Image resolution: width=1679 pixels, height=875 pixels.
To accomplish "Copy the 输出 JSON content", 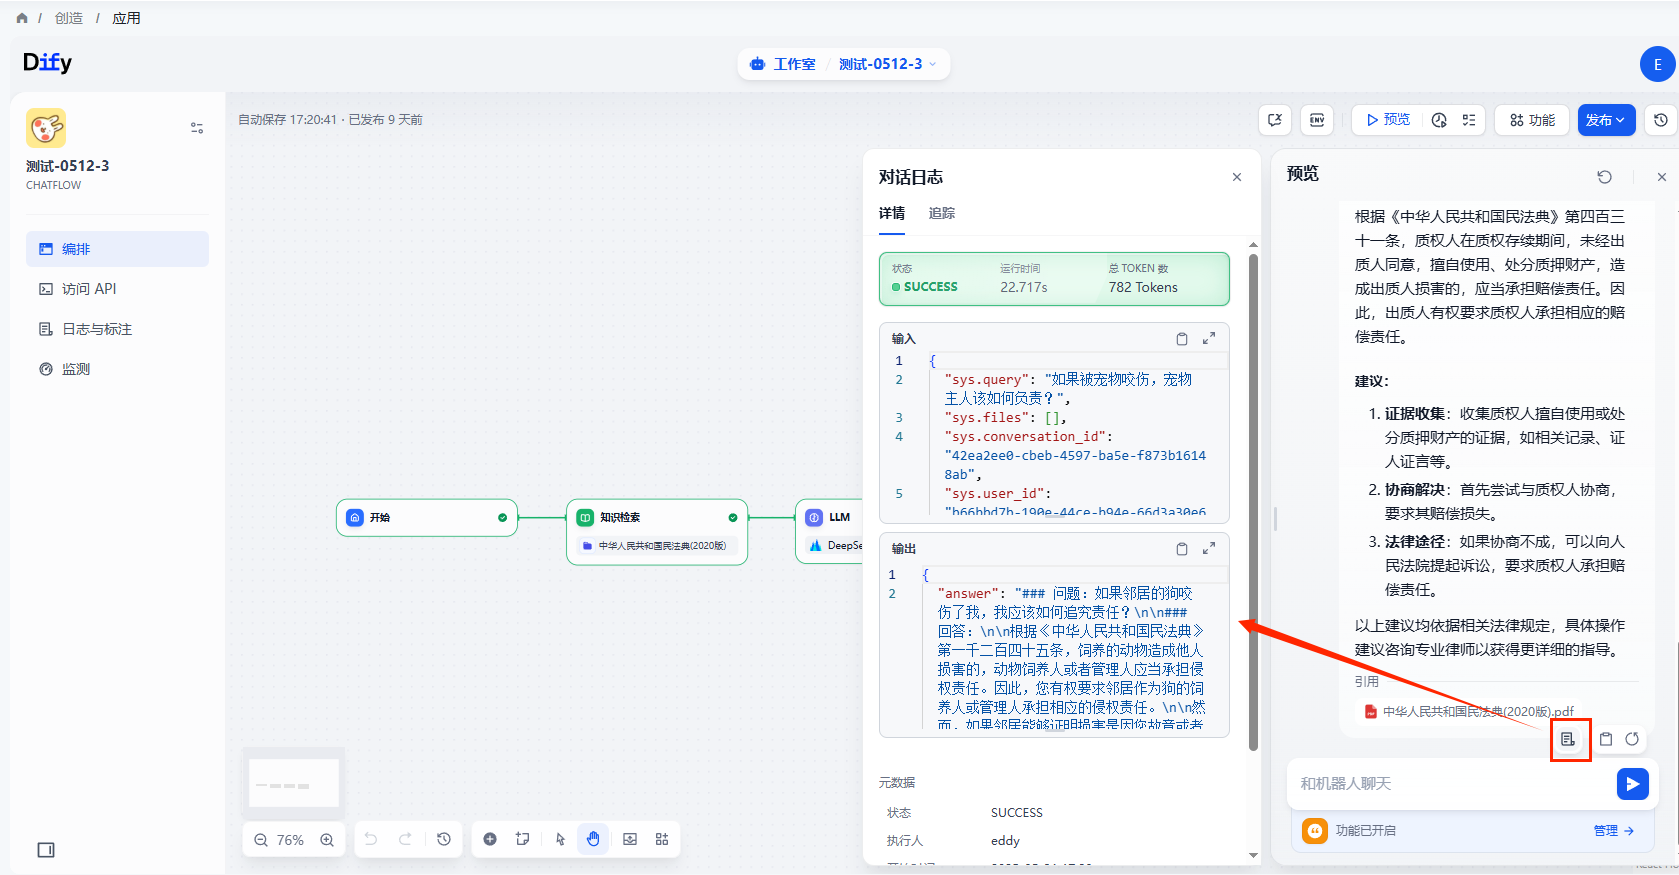I will (1182, 549).
